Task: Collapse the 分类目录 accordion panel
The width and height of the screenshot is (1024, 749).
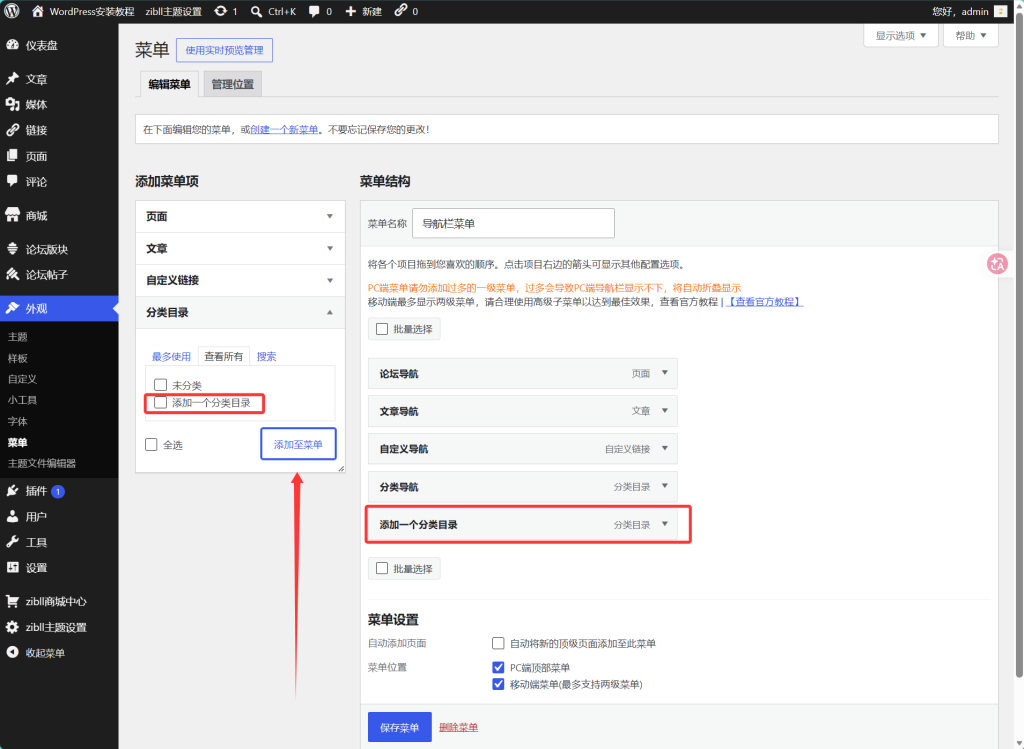Action: (240, 312)
